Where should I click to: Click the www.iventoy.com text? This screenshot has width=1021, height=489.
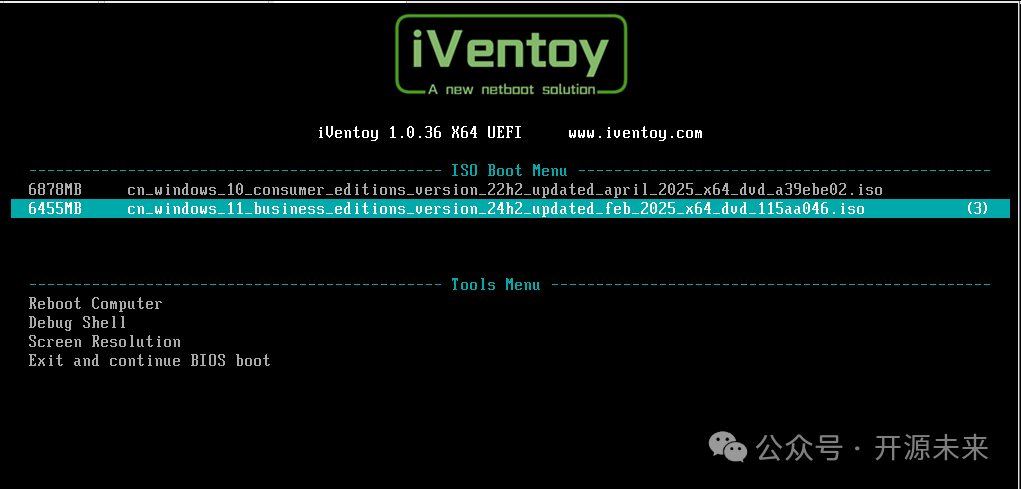click(635, 133)
